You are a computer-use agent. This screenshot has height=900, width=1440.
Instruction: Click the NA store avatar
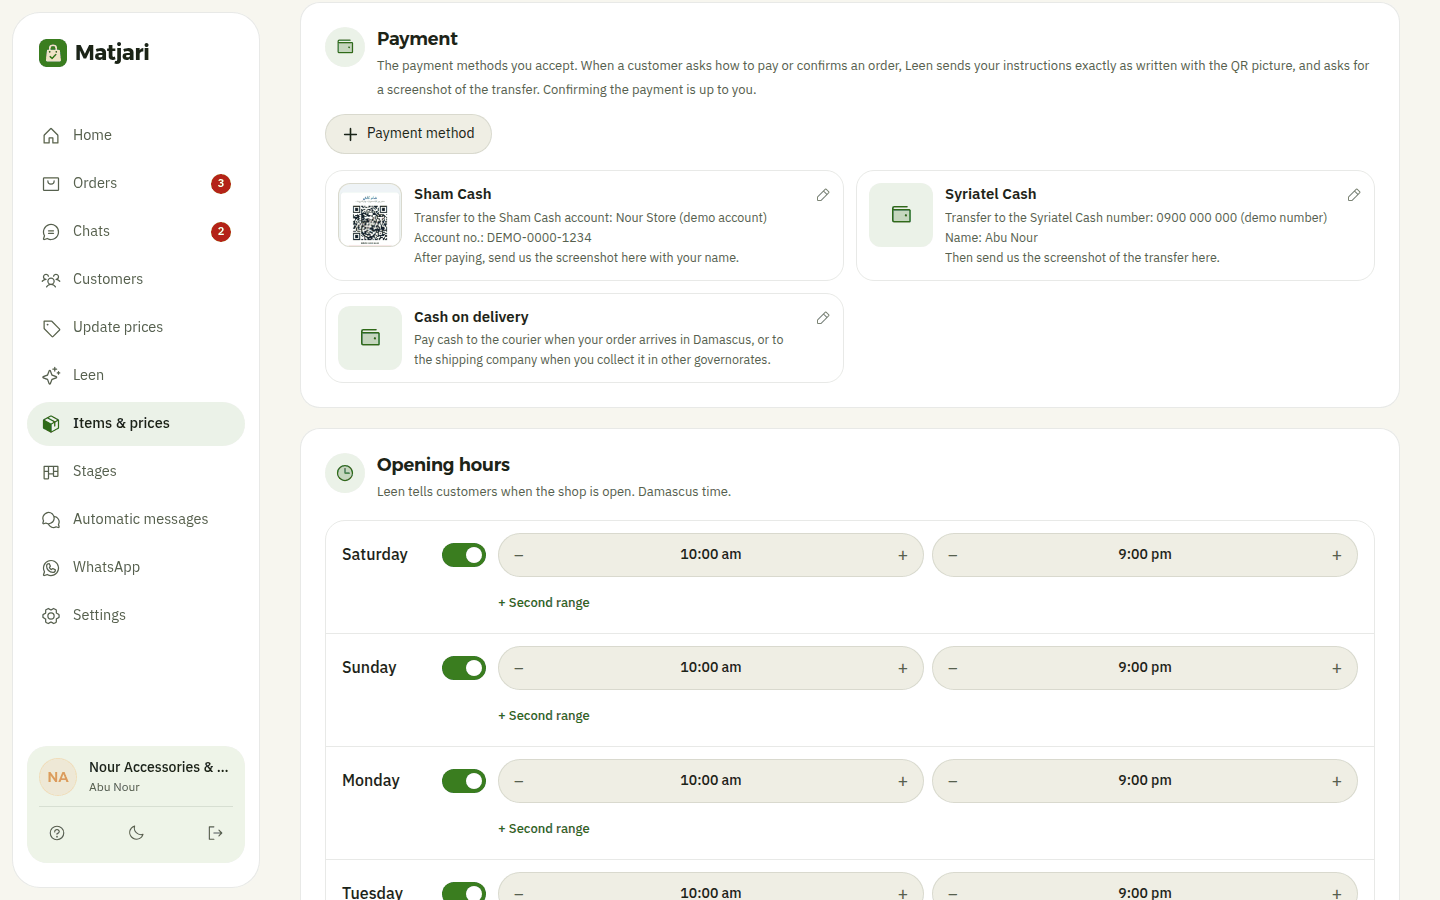58,777
